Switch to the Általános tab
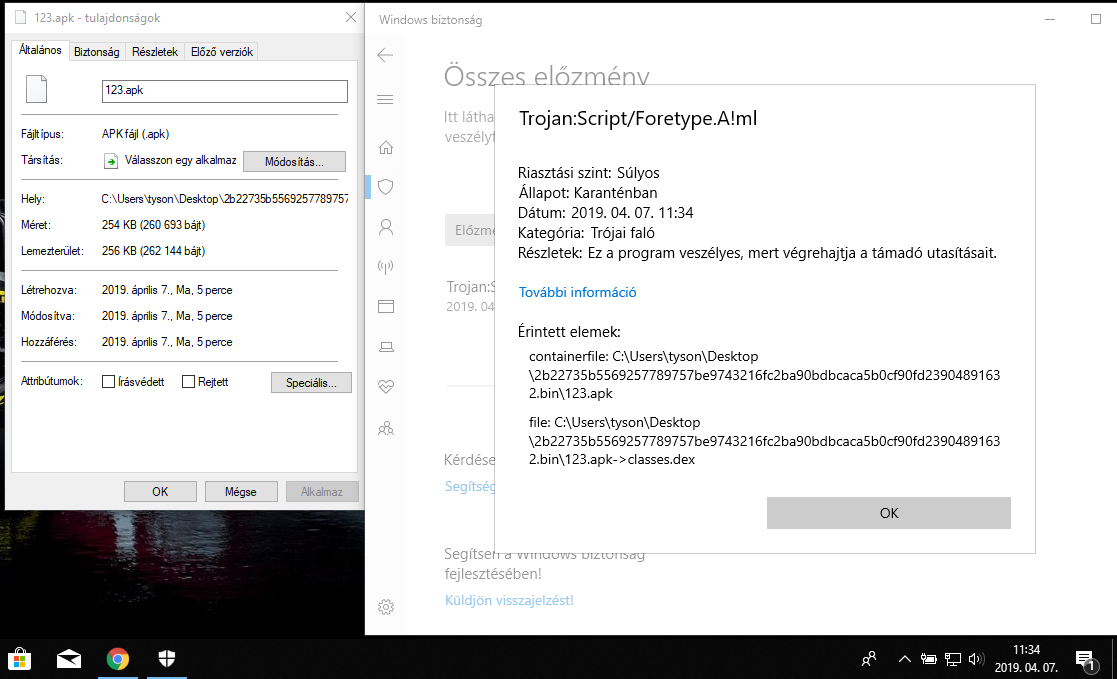Screen dimensions: 1117x679 click(40, 50)
